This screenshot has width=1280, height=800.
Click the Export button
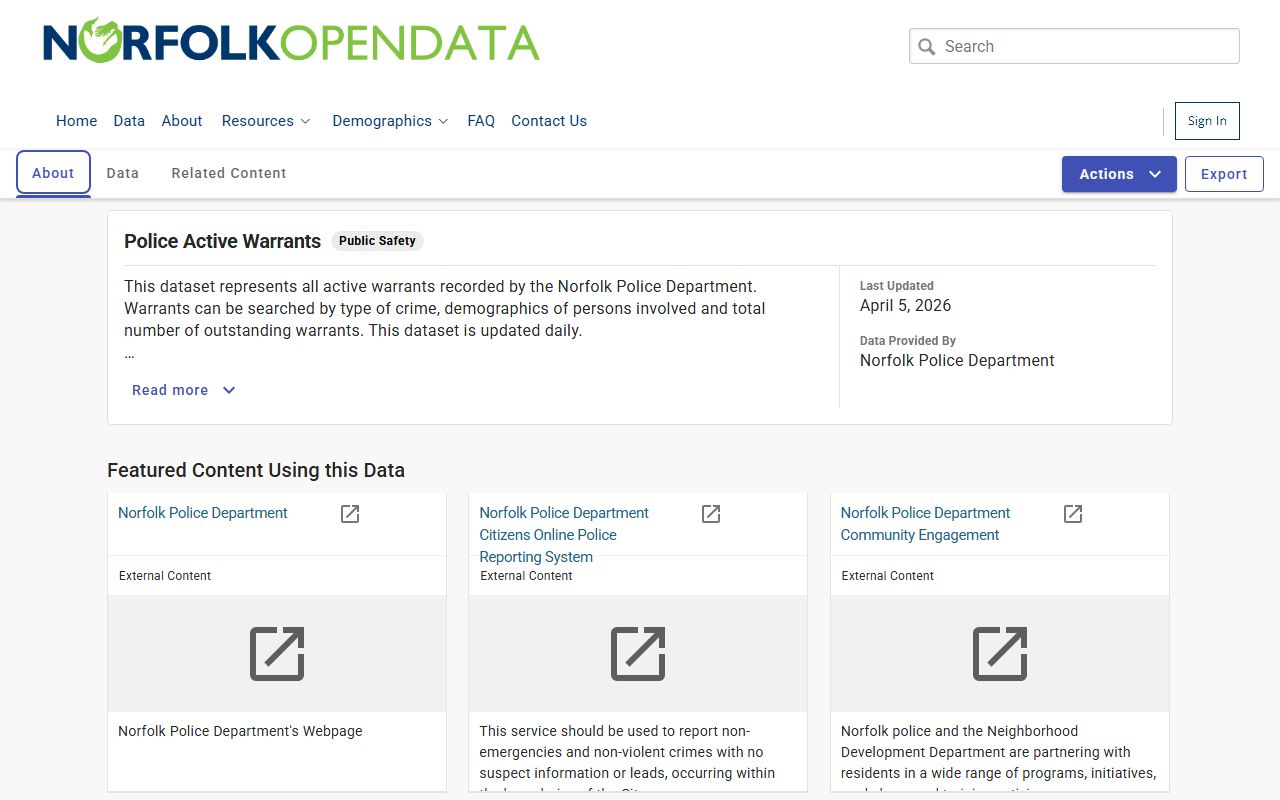[1224, 174]
